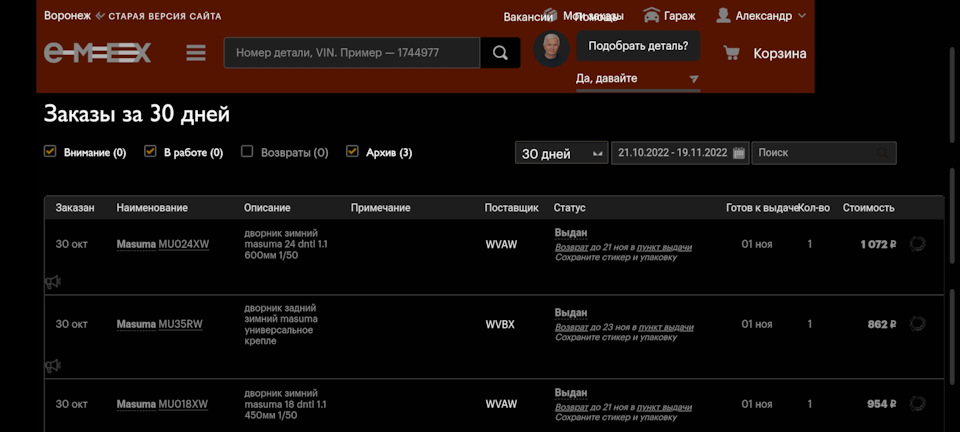Enable the Возвраты (0) checkbox
The width and height of the screenshot is (960, 432).
coord(247,151)
